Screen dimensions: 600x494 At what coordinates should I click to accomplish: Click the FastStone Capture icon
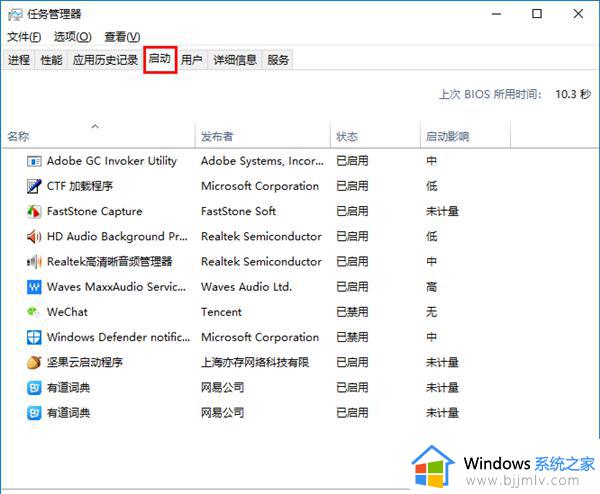34,212
